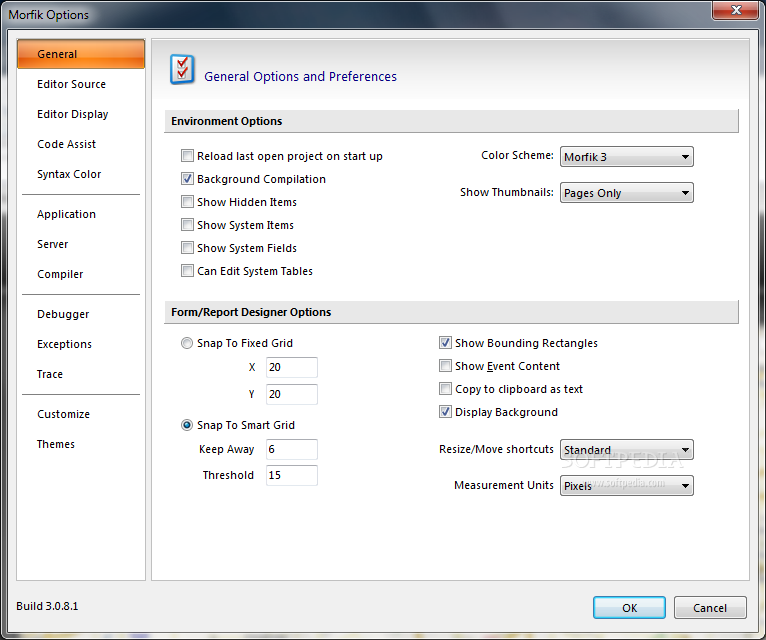The image size is (766, 640).
Task: Confirm with the OK button
Action: (x=629, y=608)
